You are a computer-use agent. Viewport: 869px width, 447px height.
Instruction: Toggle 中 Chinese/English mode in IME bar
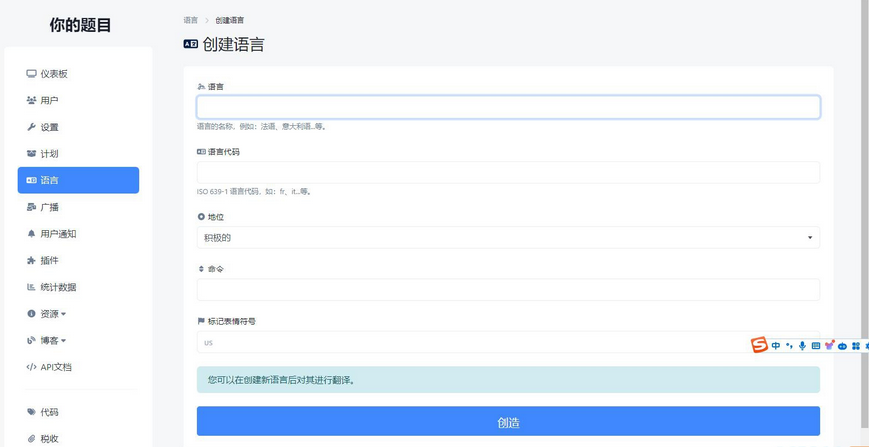pyautogui.click(x=776, y=346)
